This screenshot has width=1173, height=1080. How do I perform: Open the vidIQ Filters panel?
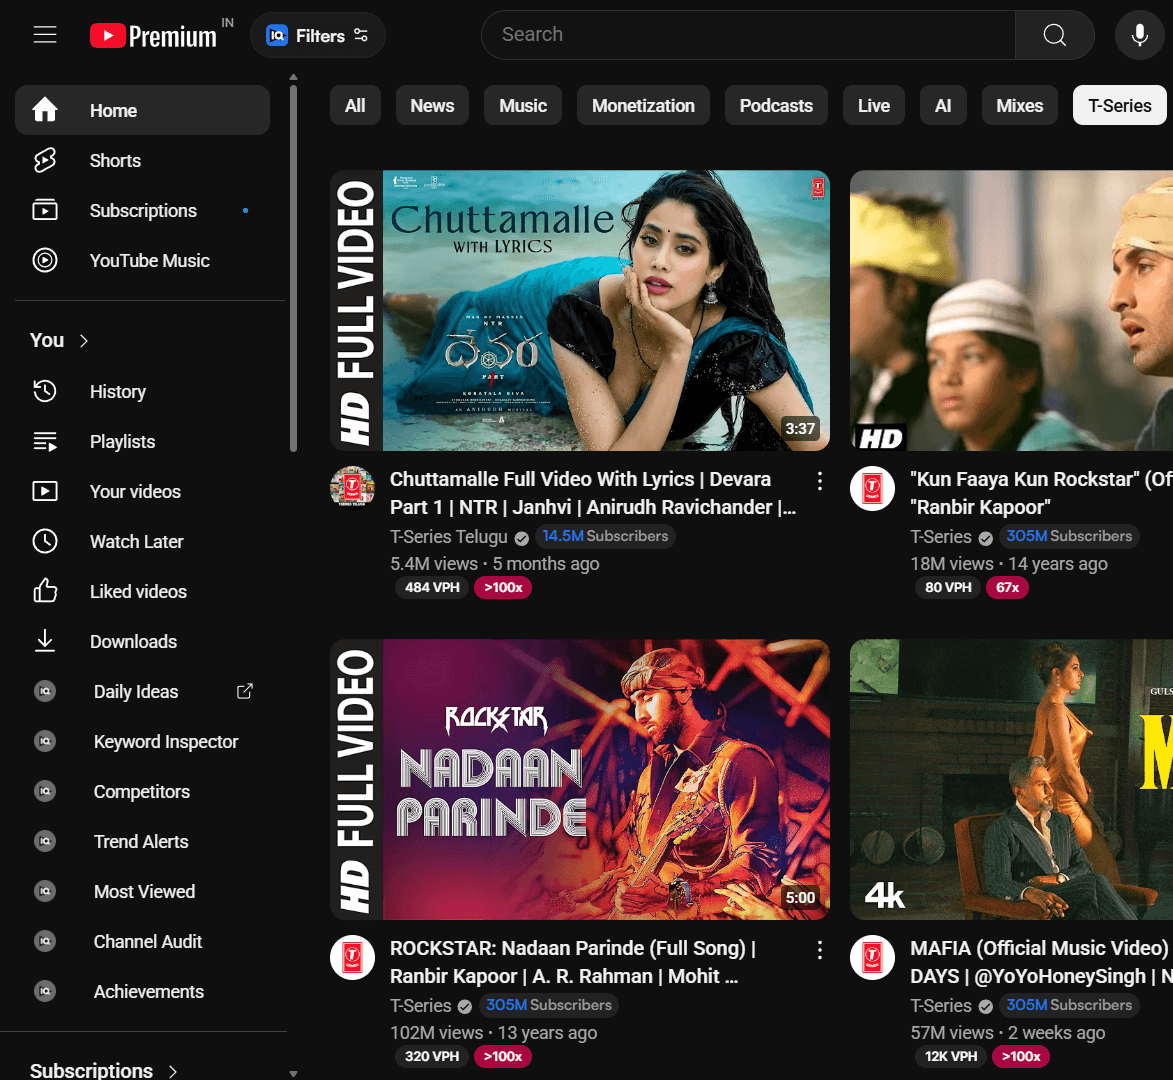pyautogui.click(x=318, y=36)
